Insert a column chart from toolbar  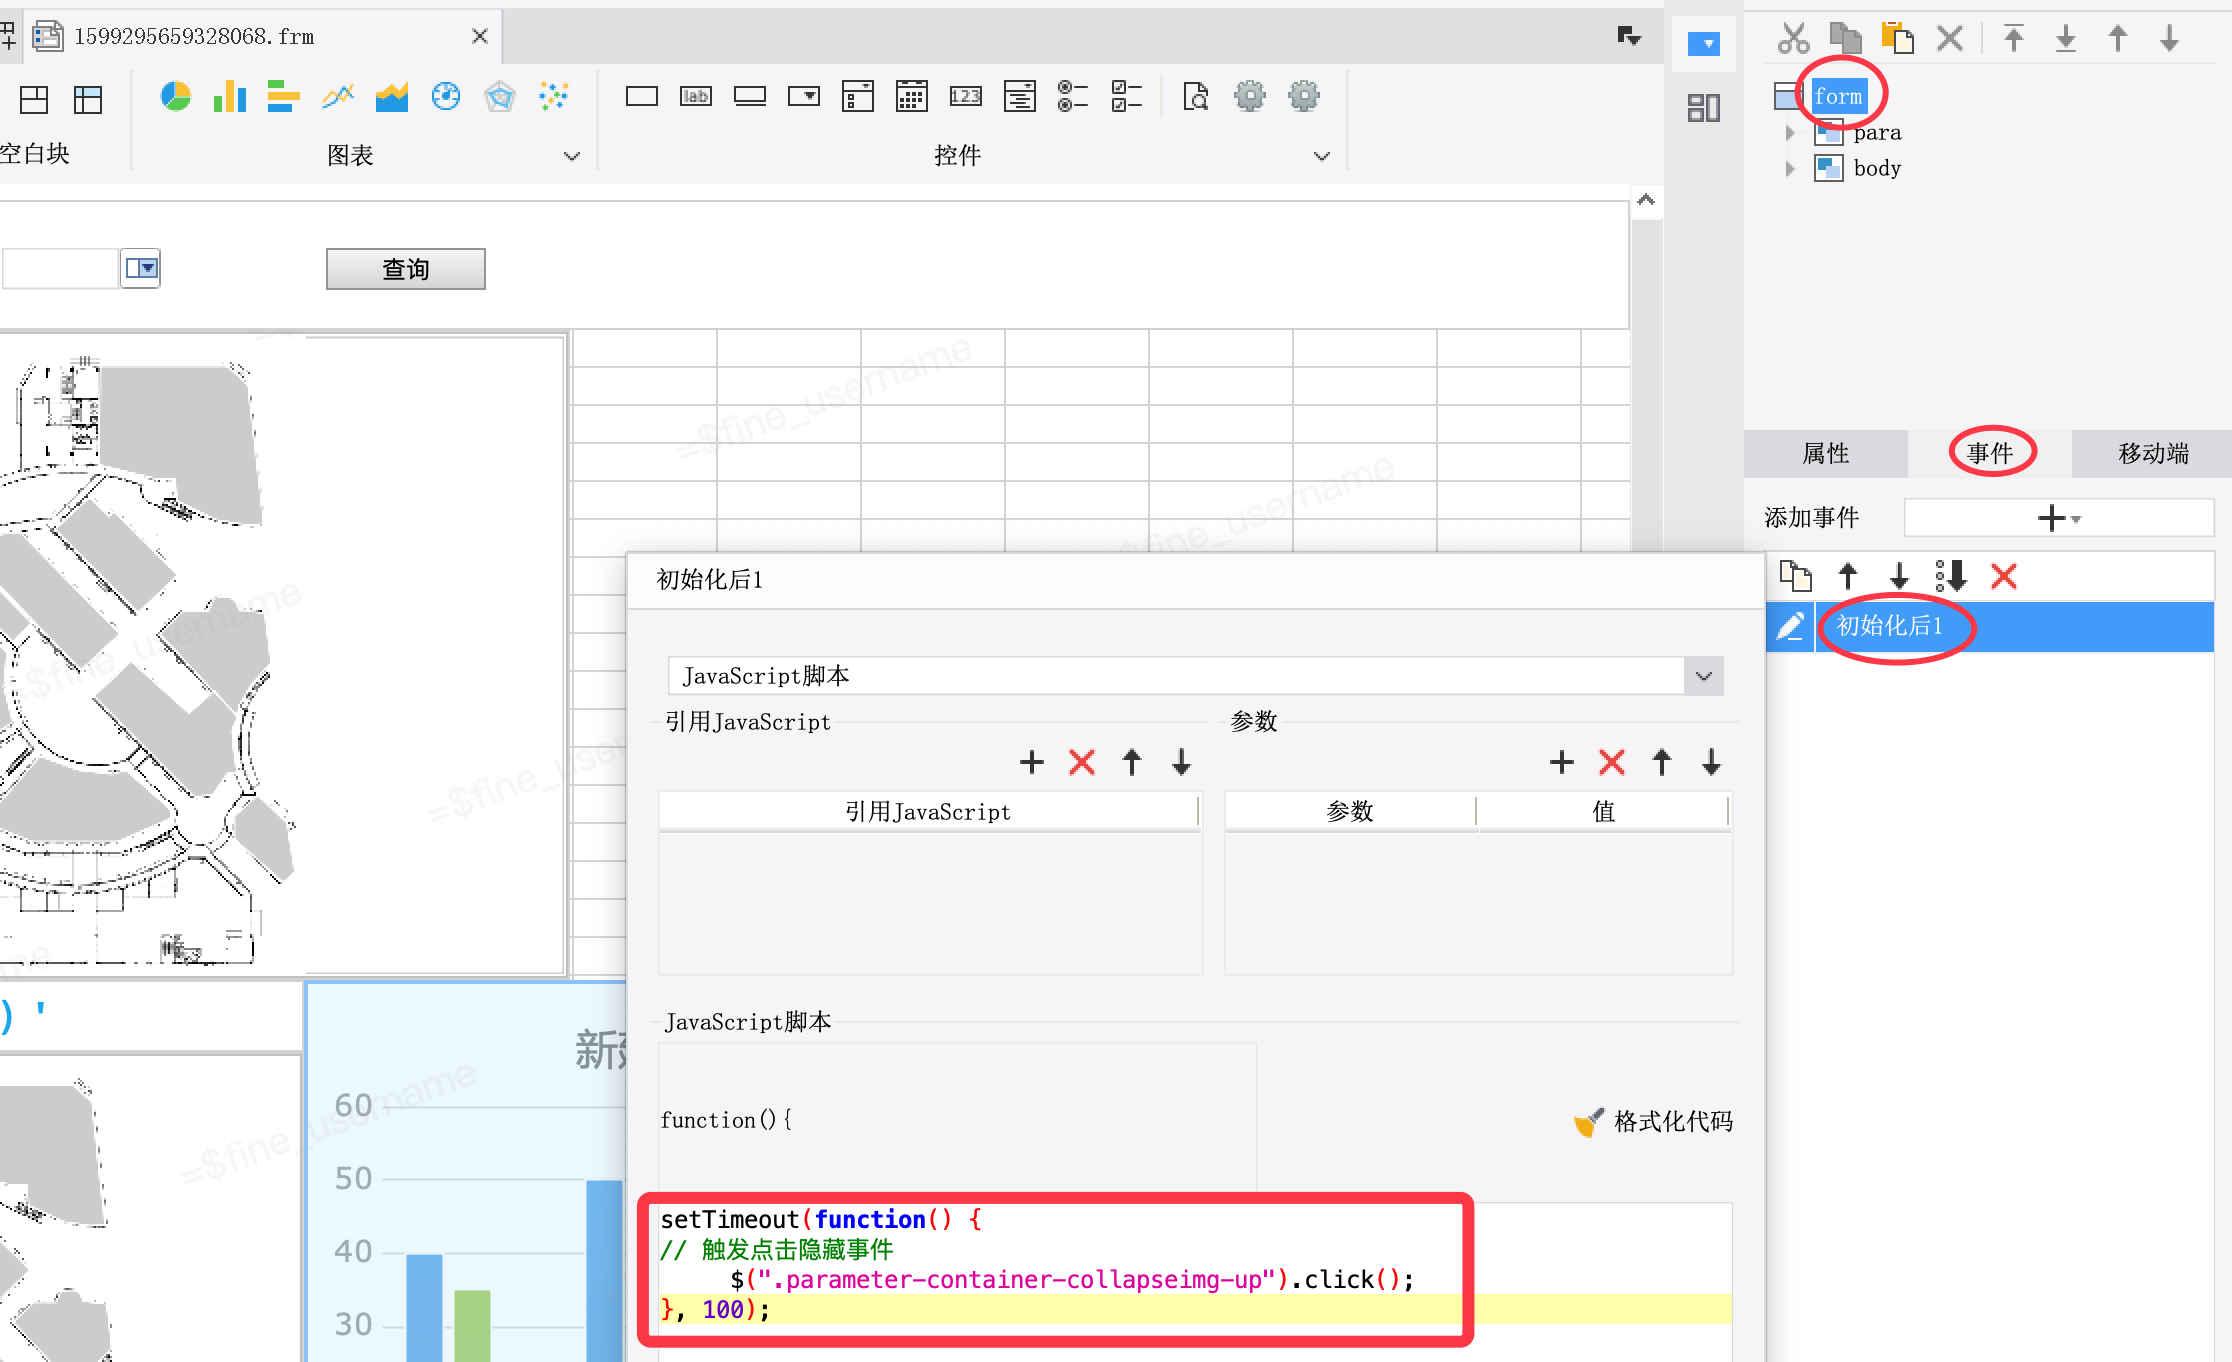pos(230,97)
